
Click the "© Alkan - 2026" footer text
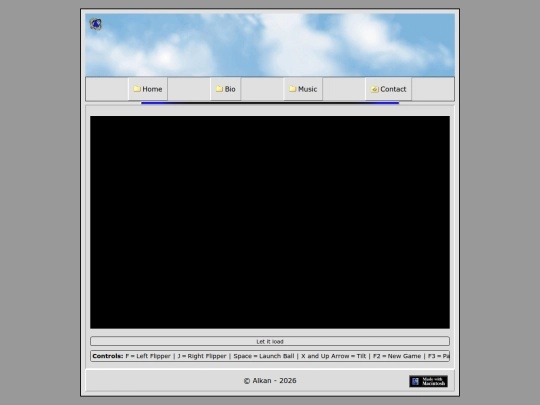270,381
